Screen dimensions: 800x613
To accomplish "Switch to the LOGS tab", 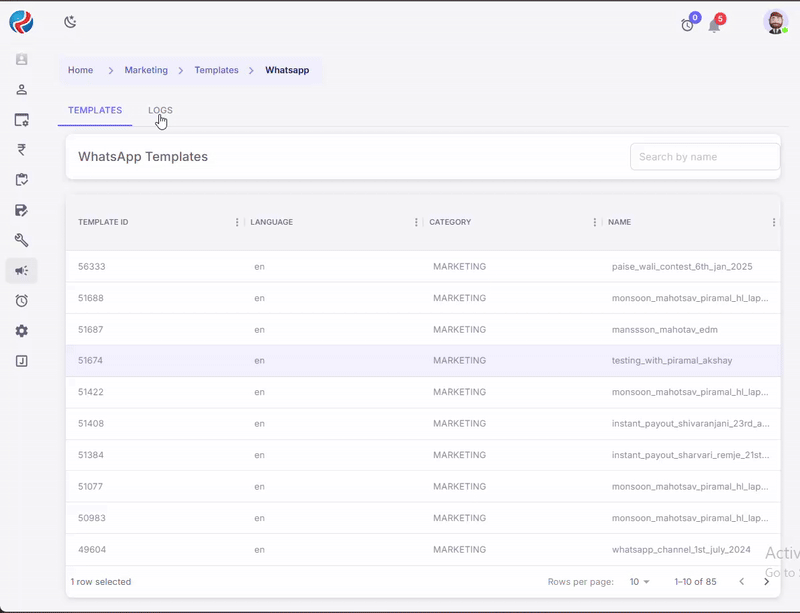I will coord(160,110).
